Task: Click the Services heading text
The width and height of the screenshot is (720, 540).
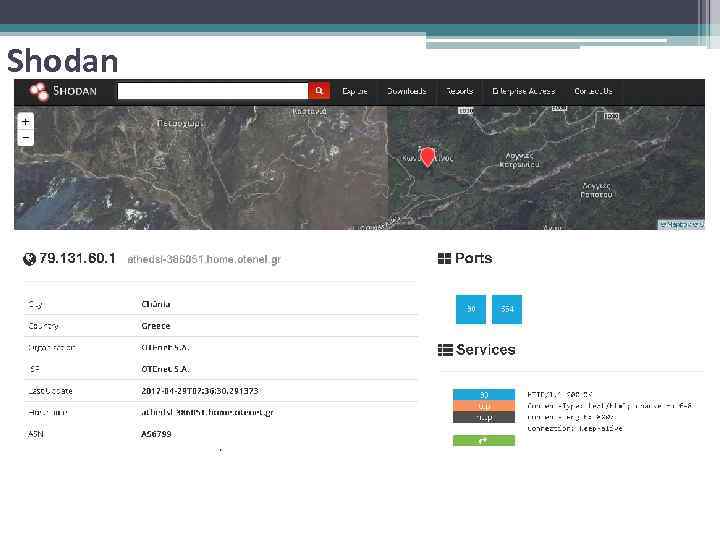Action: 485,350
